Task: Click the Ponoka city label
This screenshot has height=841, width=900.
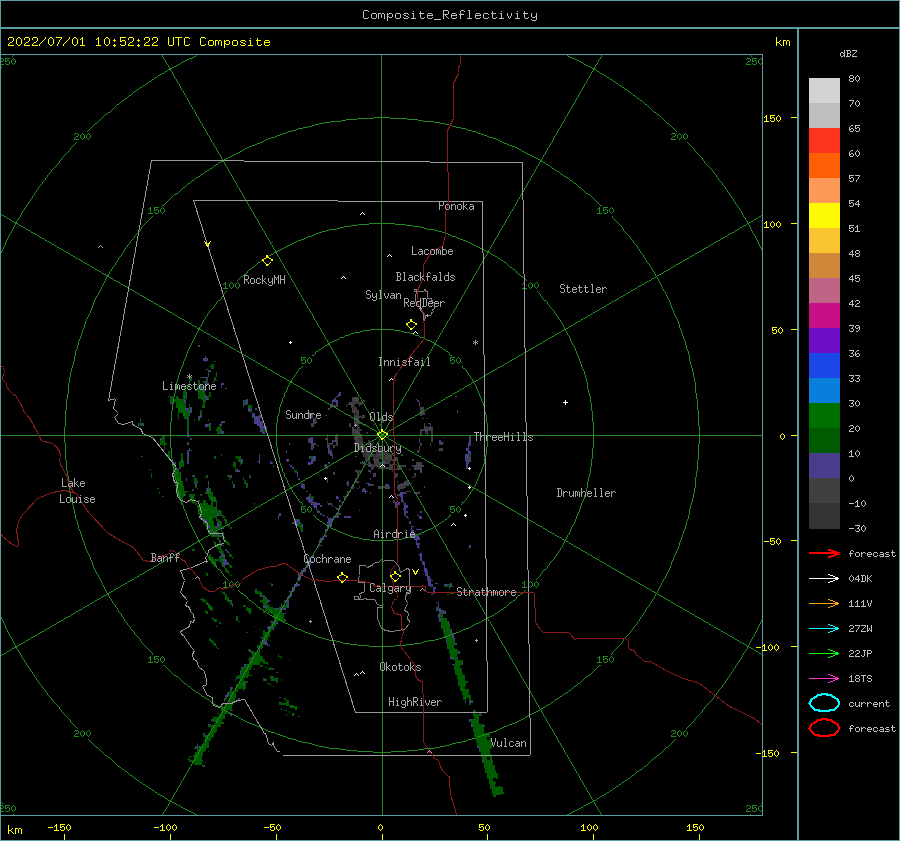Action: [x=456, y=206]
